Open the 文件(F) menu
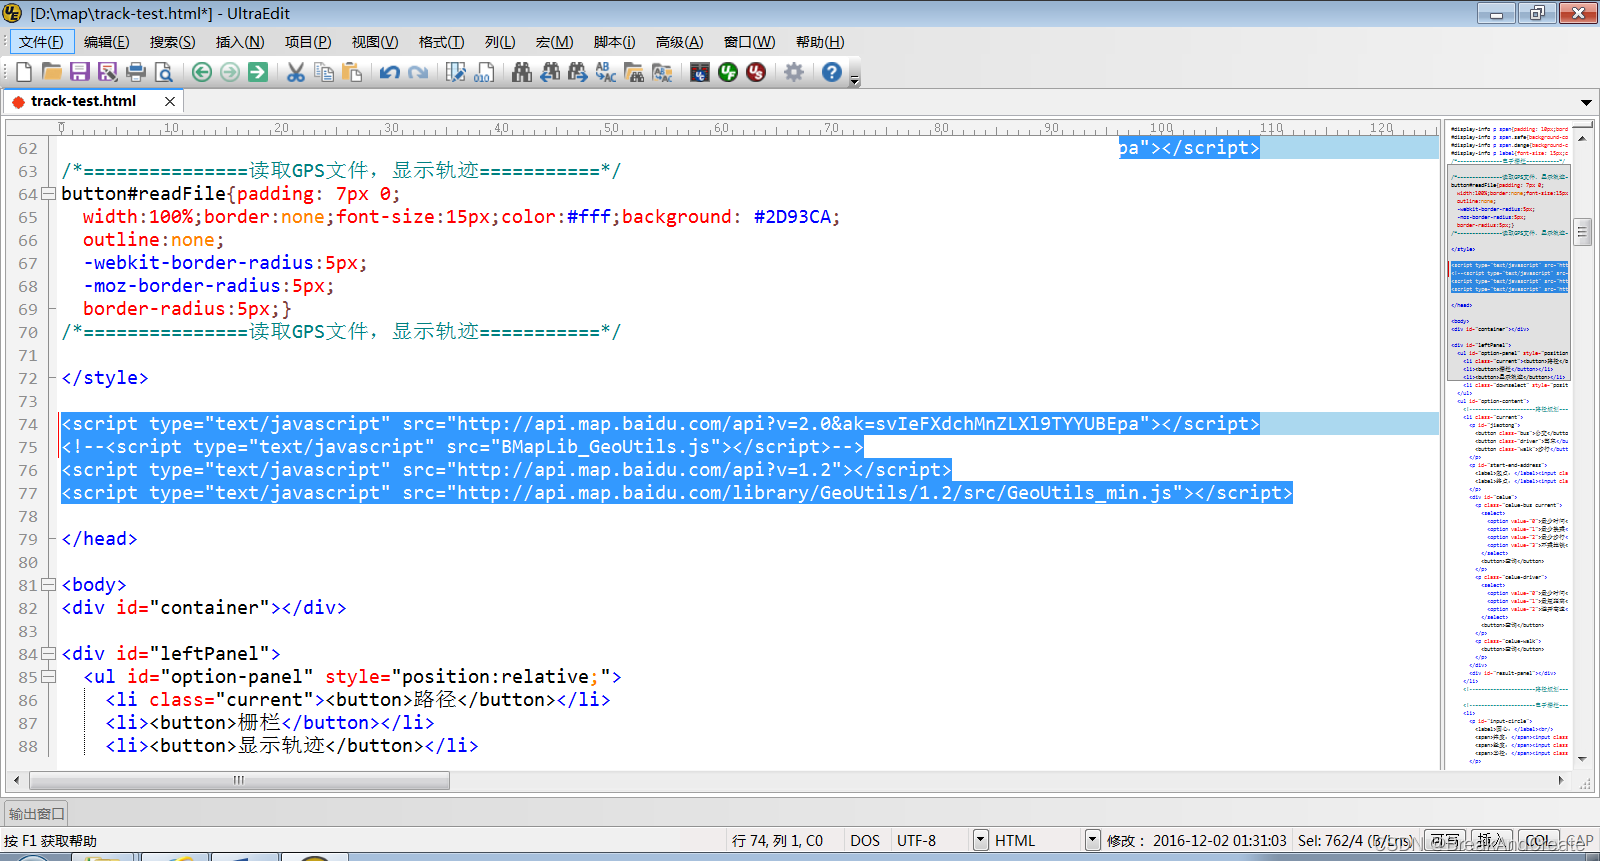This screenshot has height=861, width=1600. click(x=41, y=42)
